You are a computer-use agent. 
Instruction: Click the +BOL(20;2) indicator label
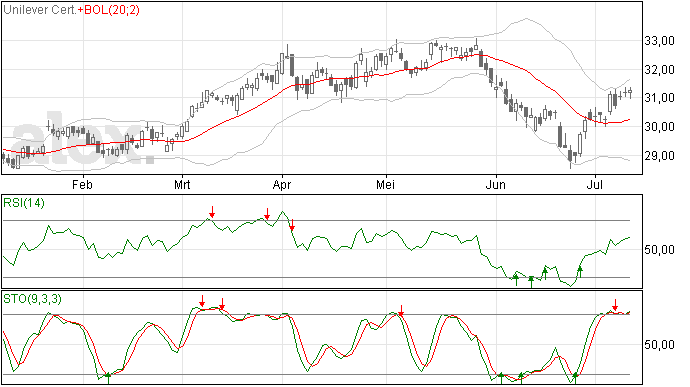[108, 10]
